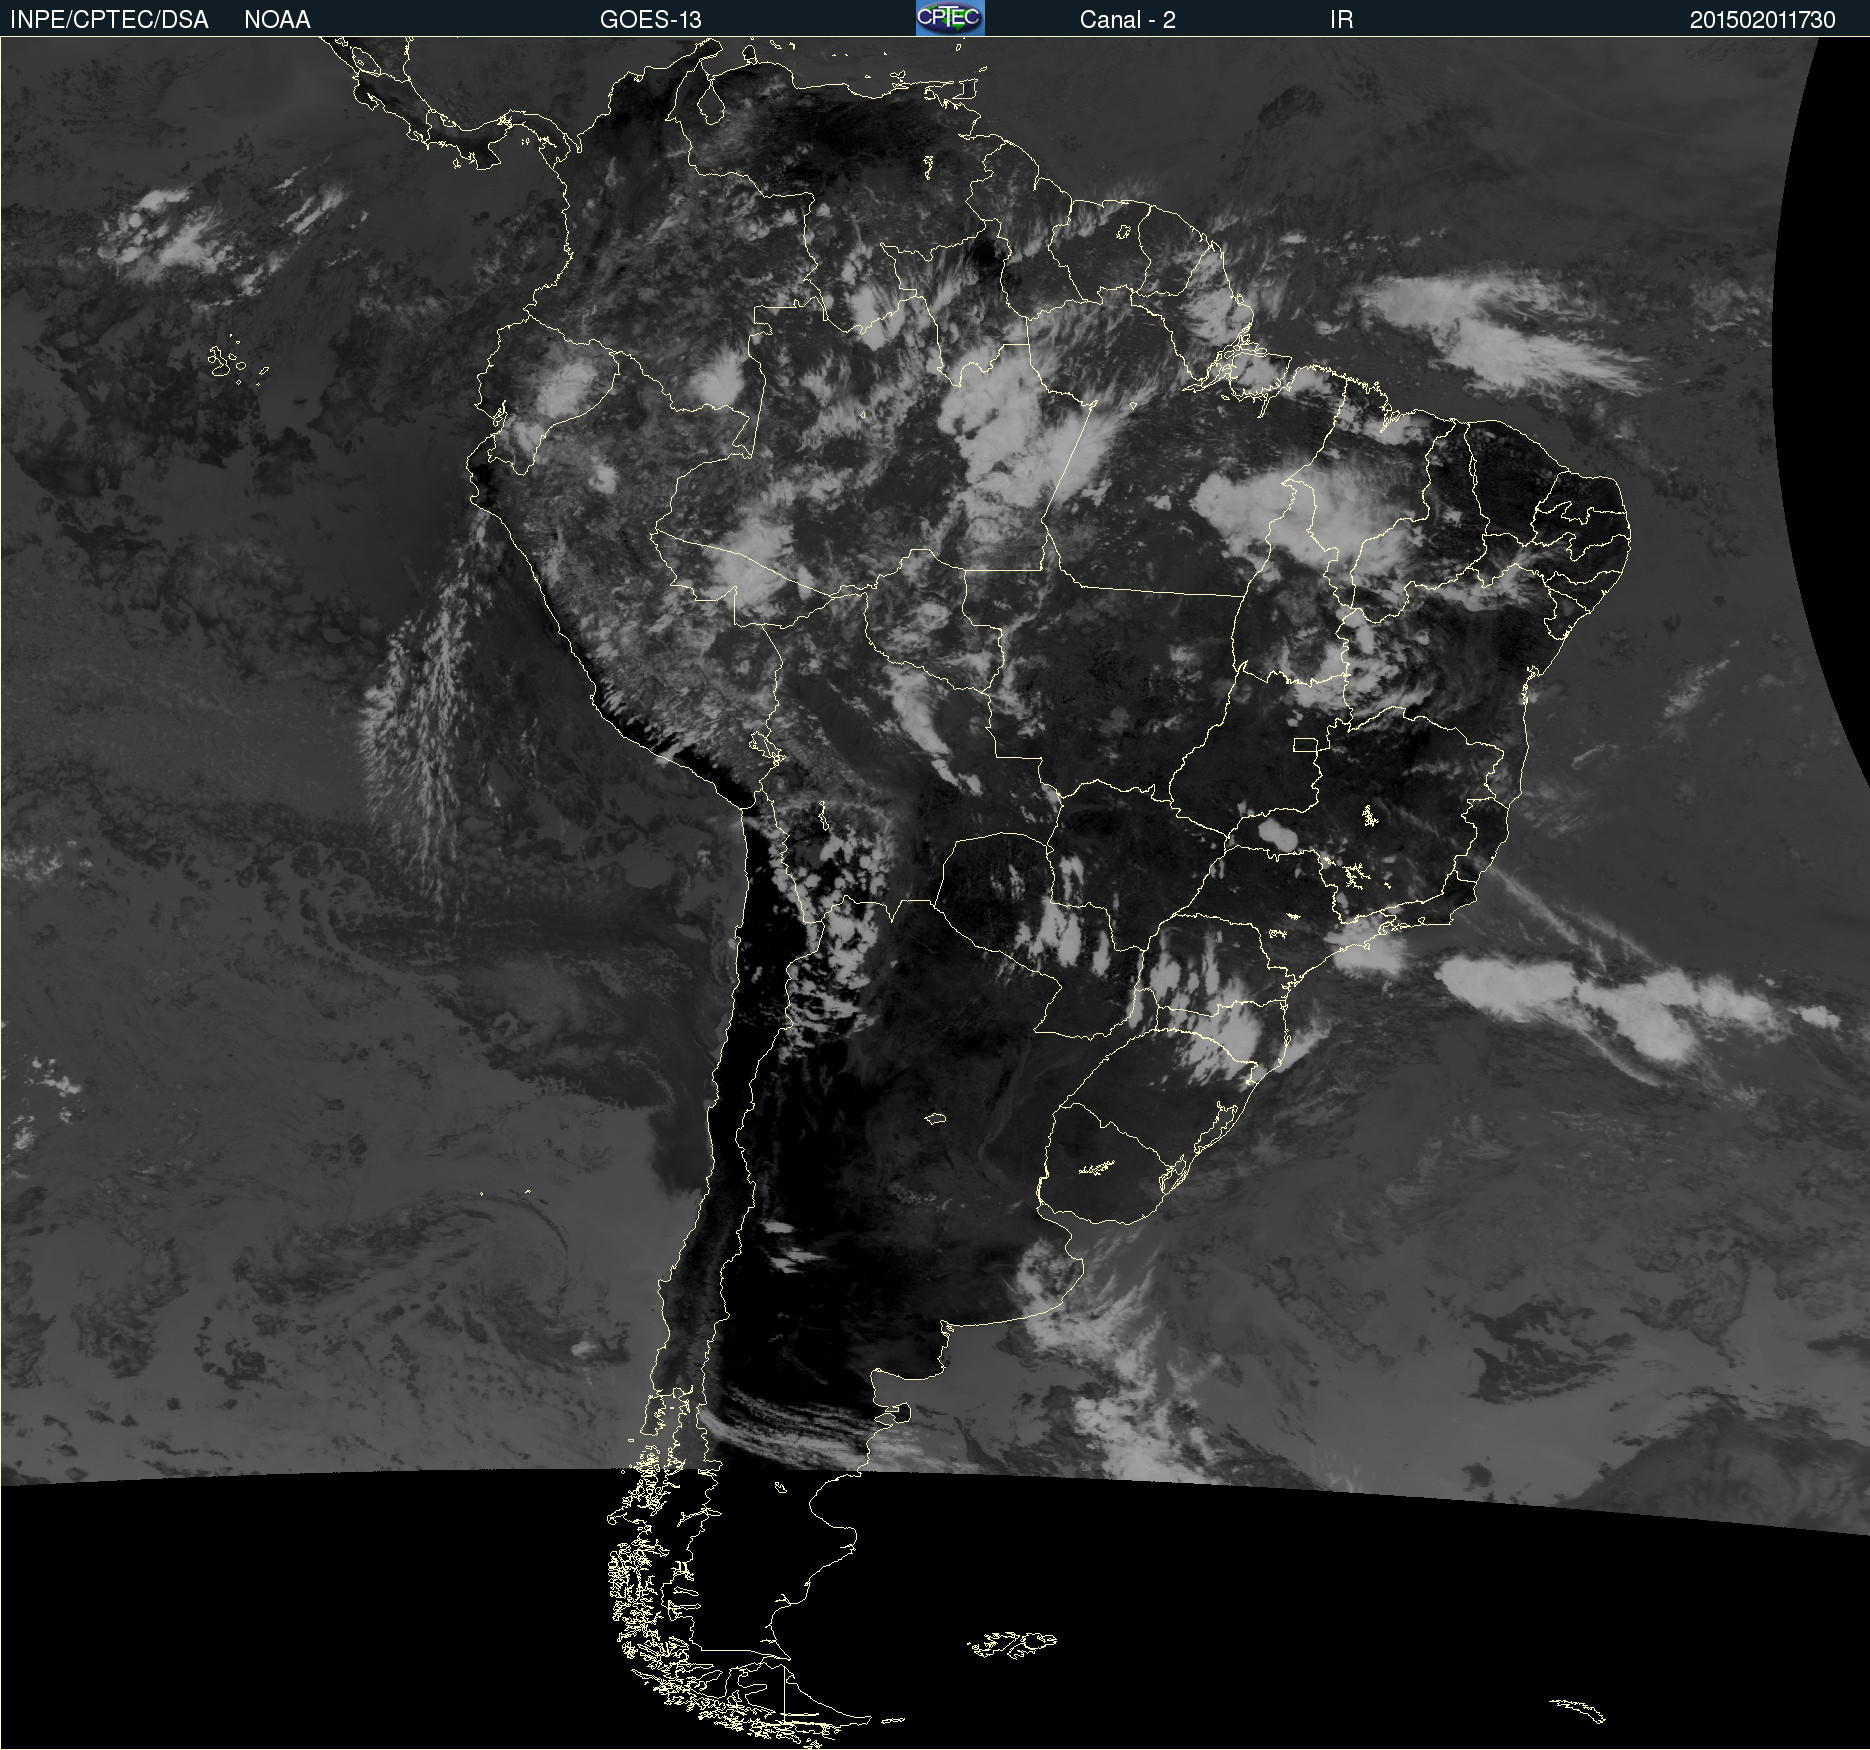
Task: Click the 201502011730 timestamp
Action: (x=1762, y=20)
